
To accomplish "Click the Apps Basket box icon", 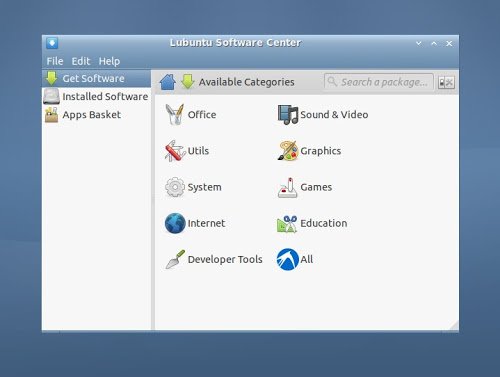I will click(51, 115).
